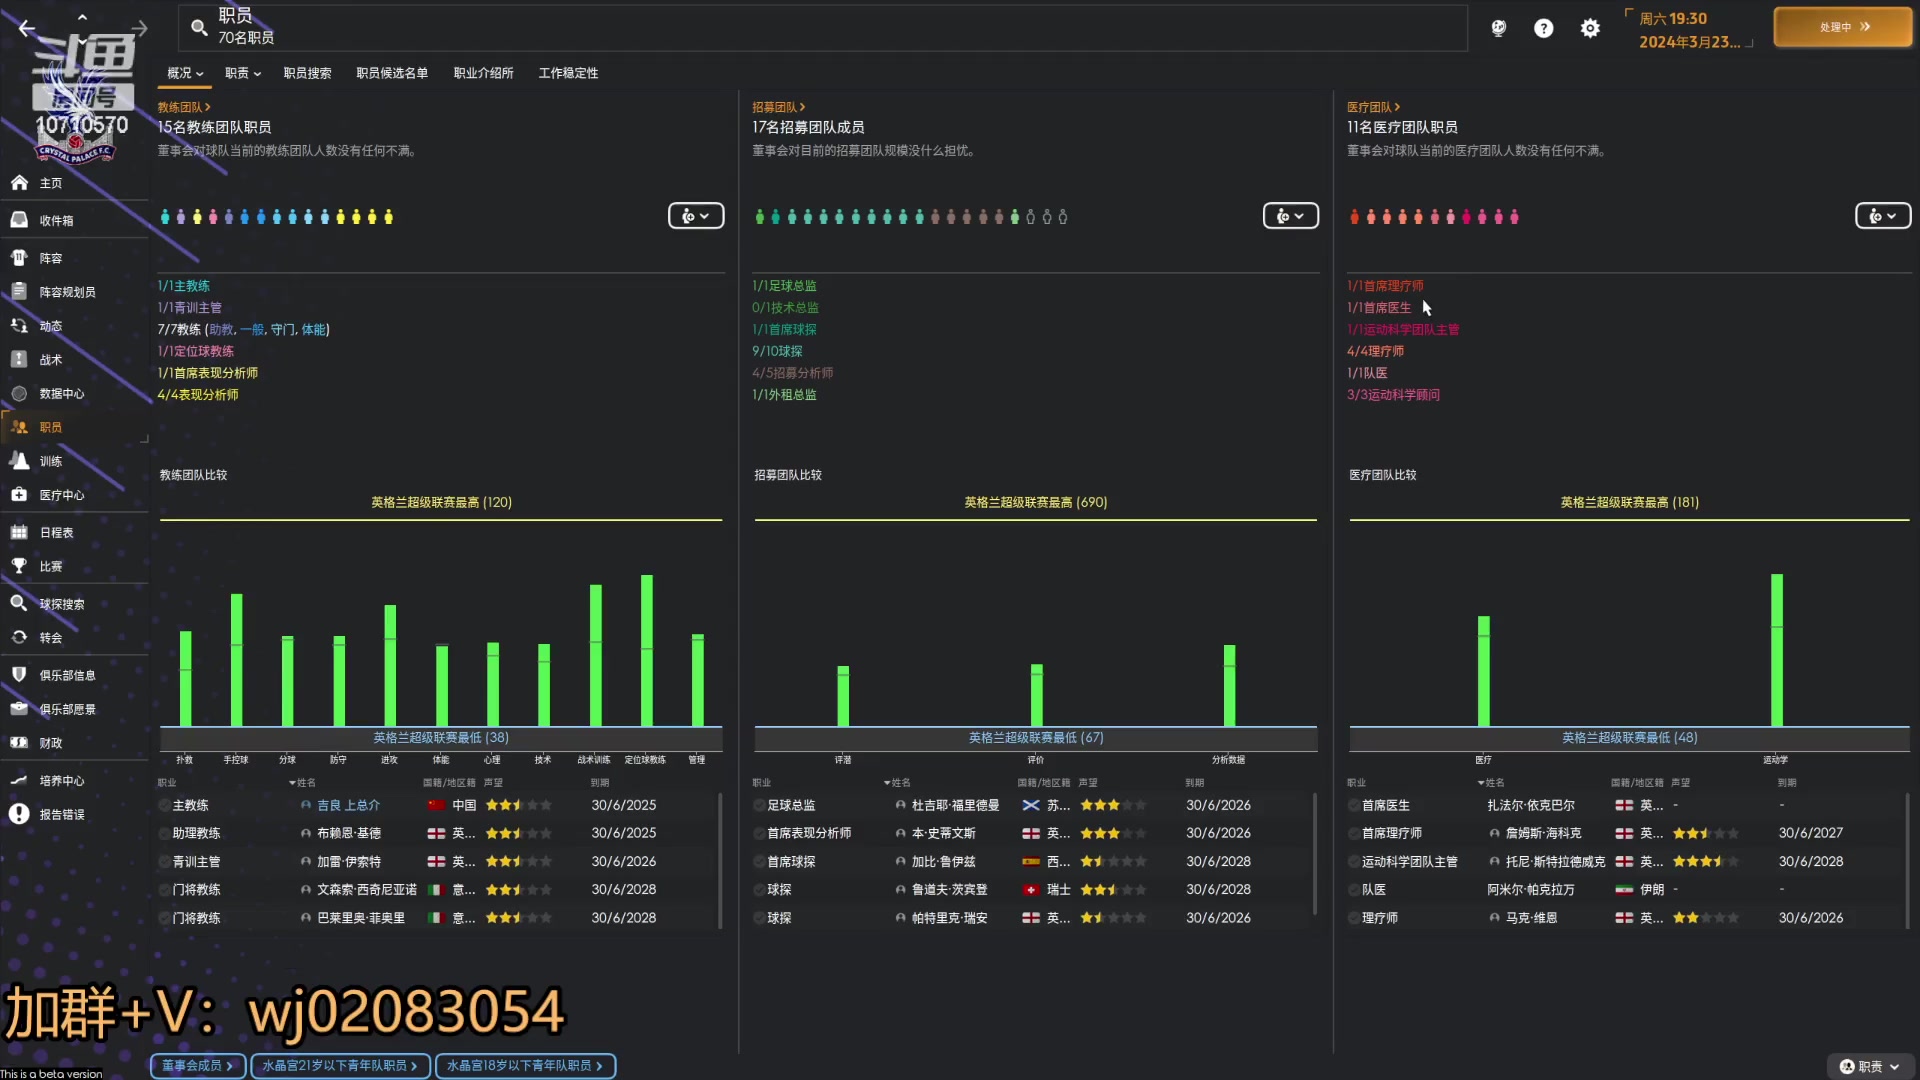Image resolution: width=1920 pixels, height=1080 pixels.
Task: Open the help question mark icon
Action: click(x=1544, y=28)
